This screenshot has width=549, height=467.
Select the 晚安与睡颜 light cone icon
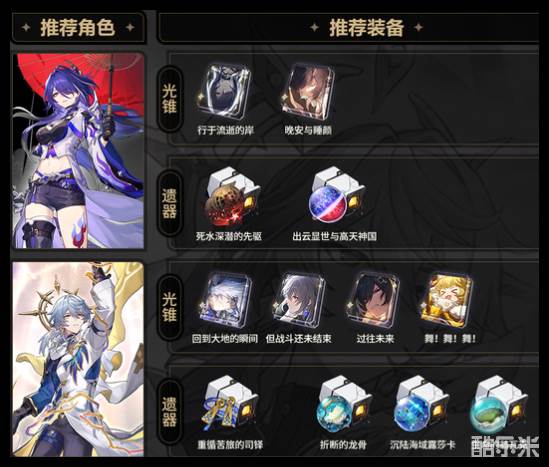[x=308, y=92]
